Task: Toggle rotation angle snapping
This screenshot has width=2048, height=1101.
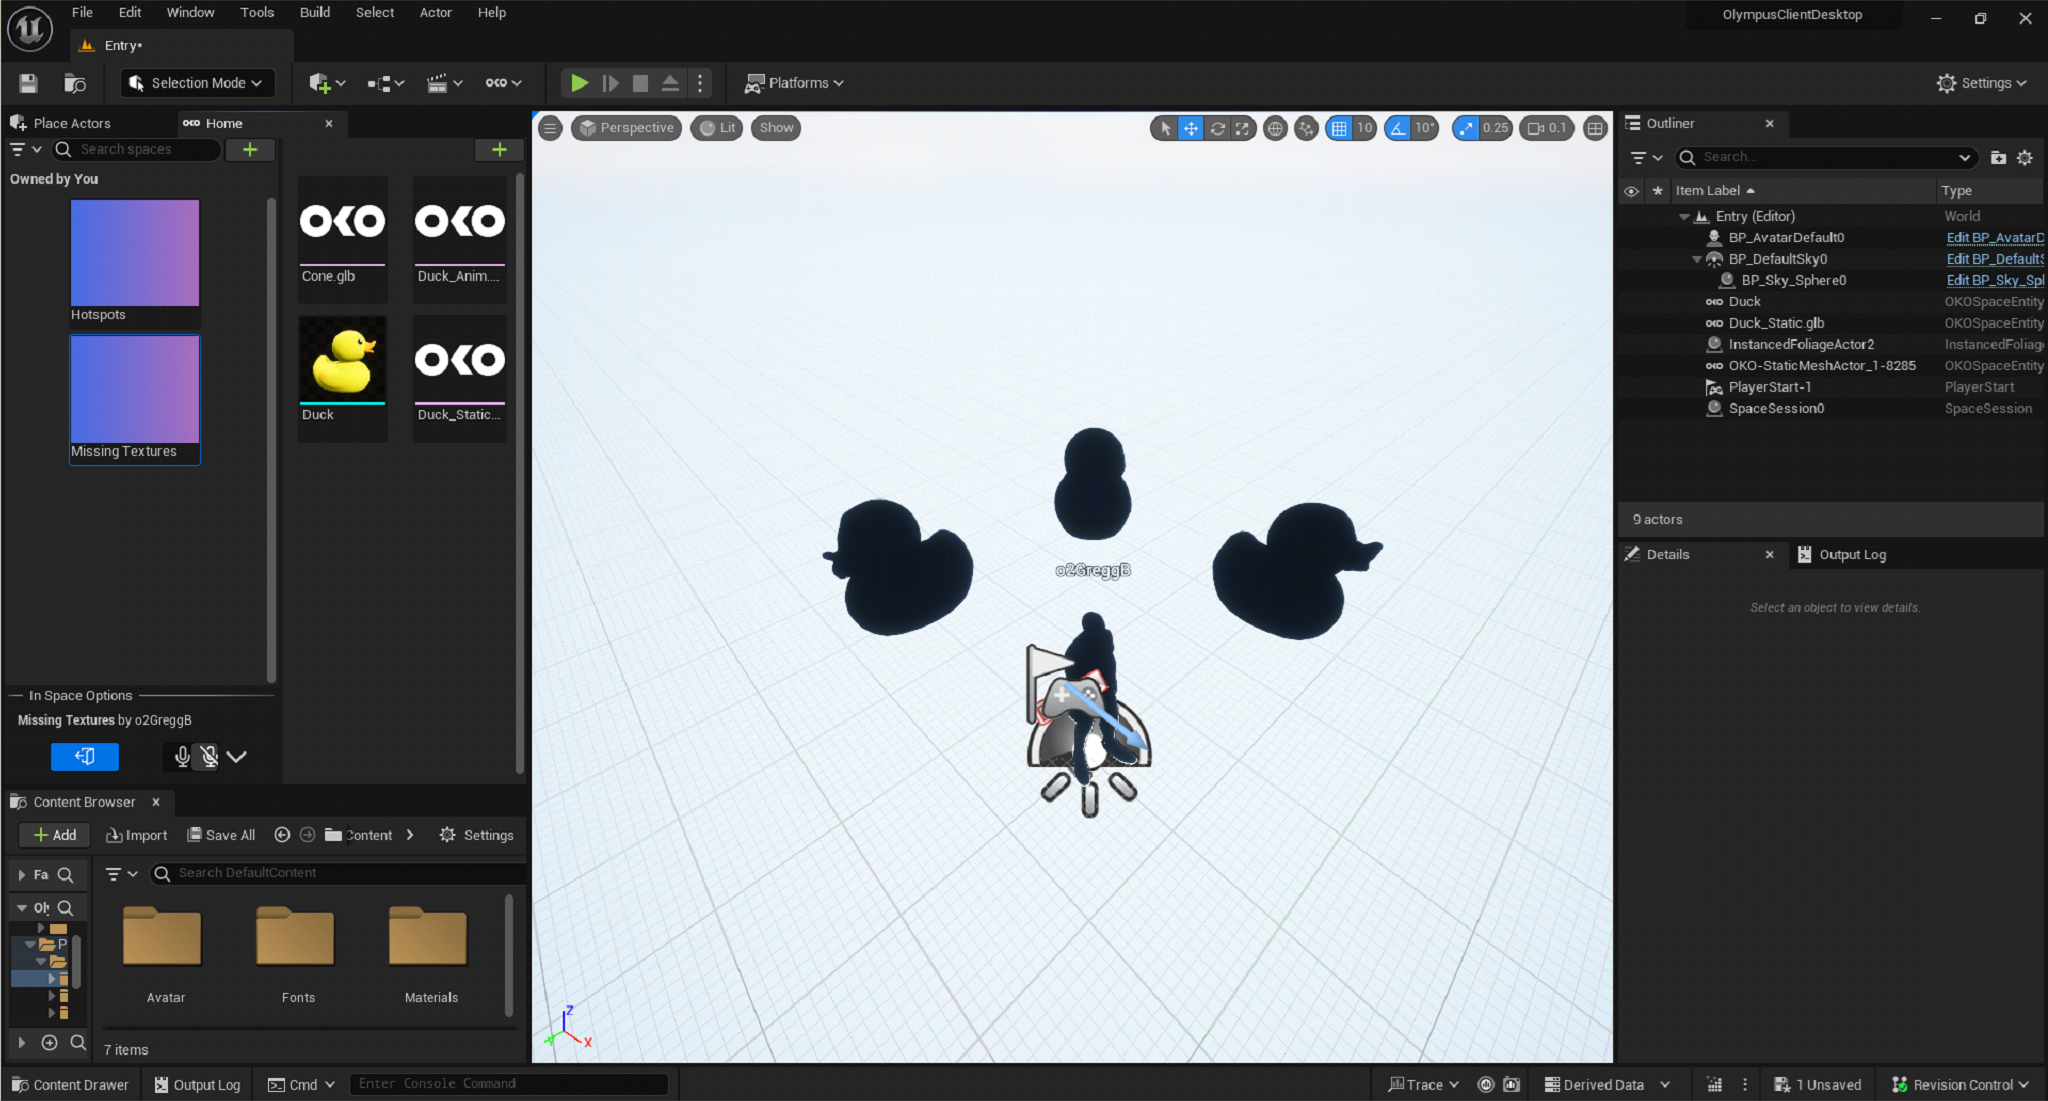Action: (1398, 128)
